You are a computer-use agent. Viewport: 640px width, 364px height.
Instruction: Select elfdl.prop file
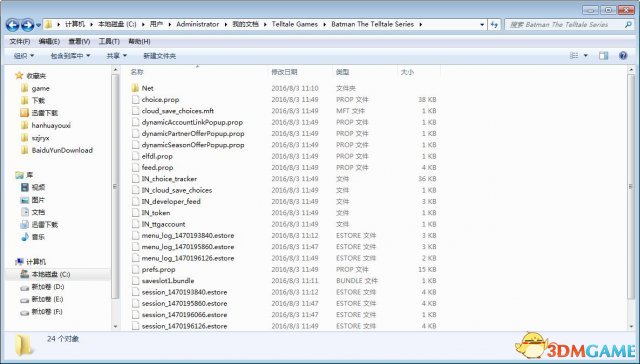[157, 156]
